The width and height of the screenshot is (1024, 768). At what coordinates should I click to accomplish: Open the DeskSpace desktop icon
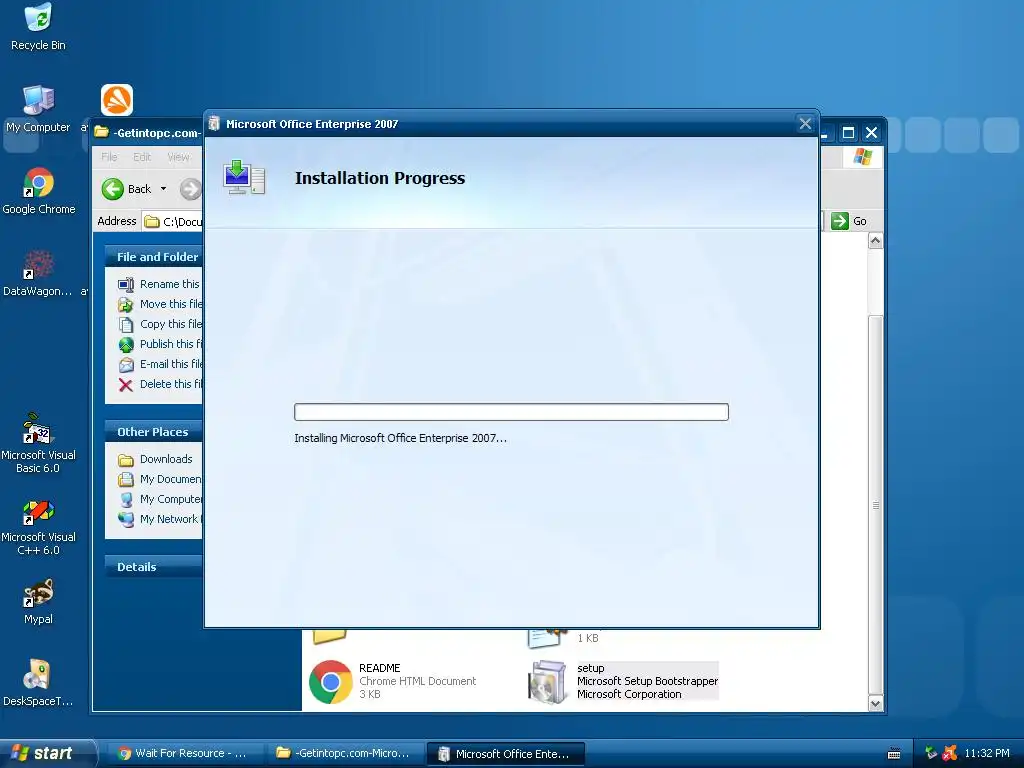pos(38,683)
